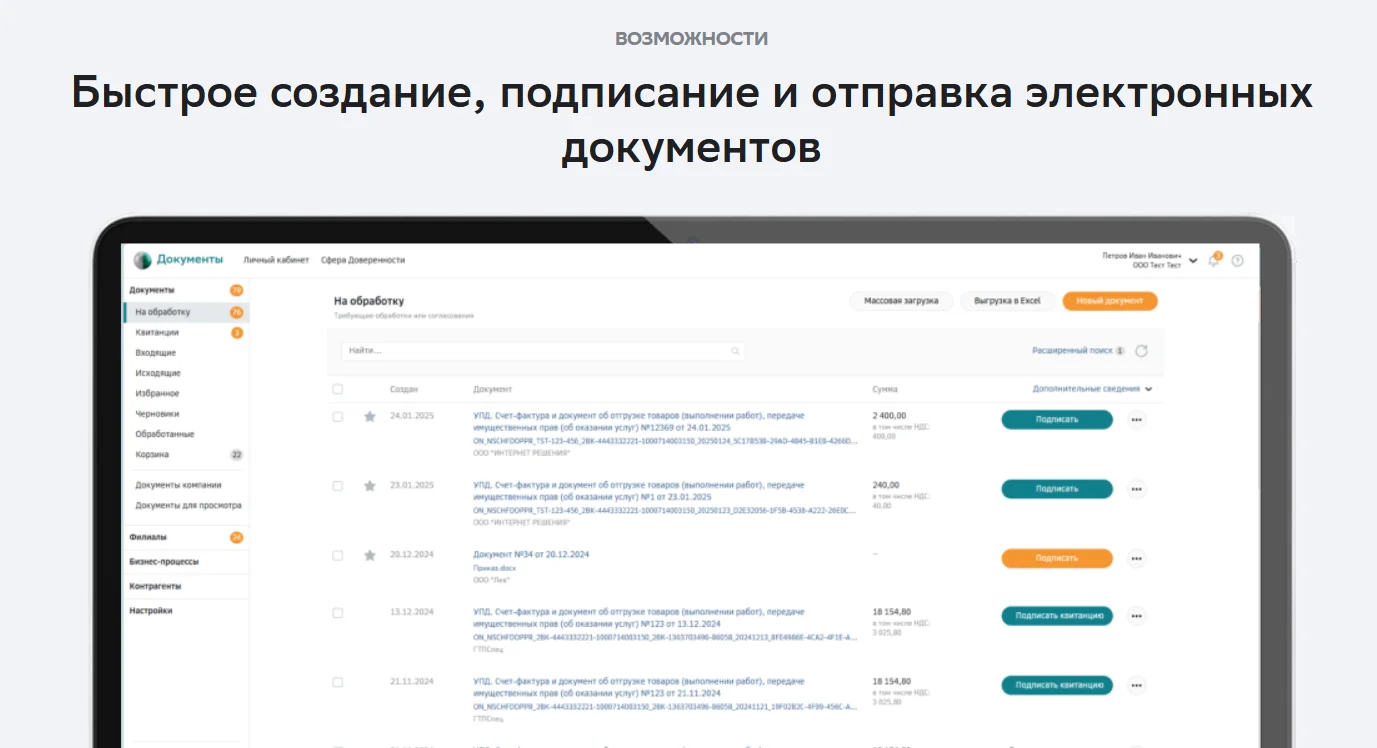Create a document with the Новый документ button
Screen dimensions: 1377x748
1110,301
